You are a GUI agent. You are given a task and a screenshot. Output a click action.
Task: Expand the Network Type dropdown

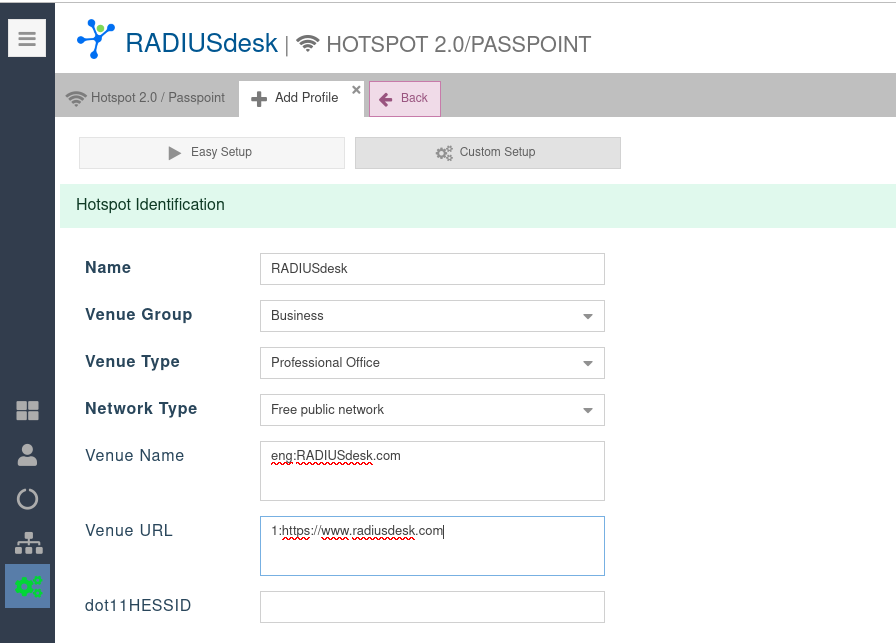pos(587,410)
